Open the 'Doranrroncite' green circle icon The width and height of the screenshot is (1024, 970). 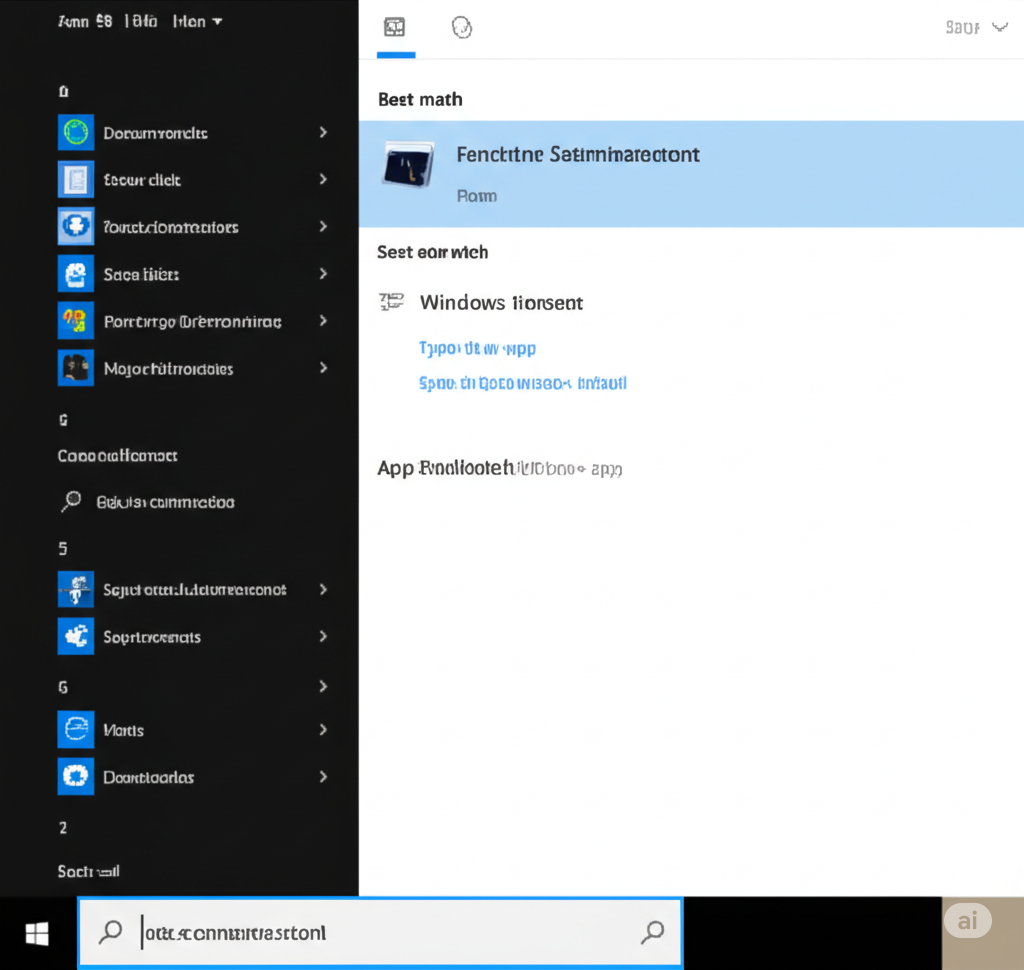76,133
